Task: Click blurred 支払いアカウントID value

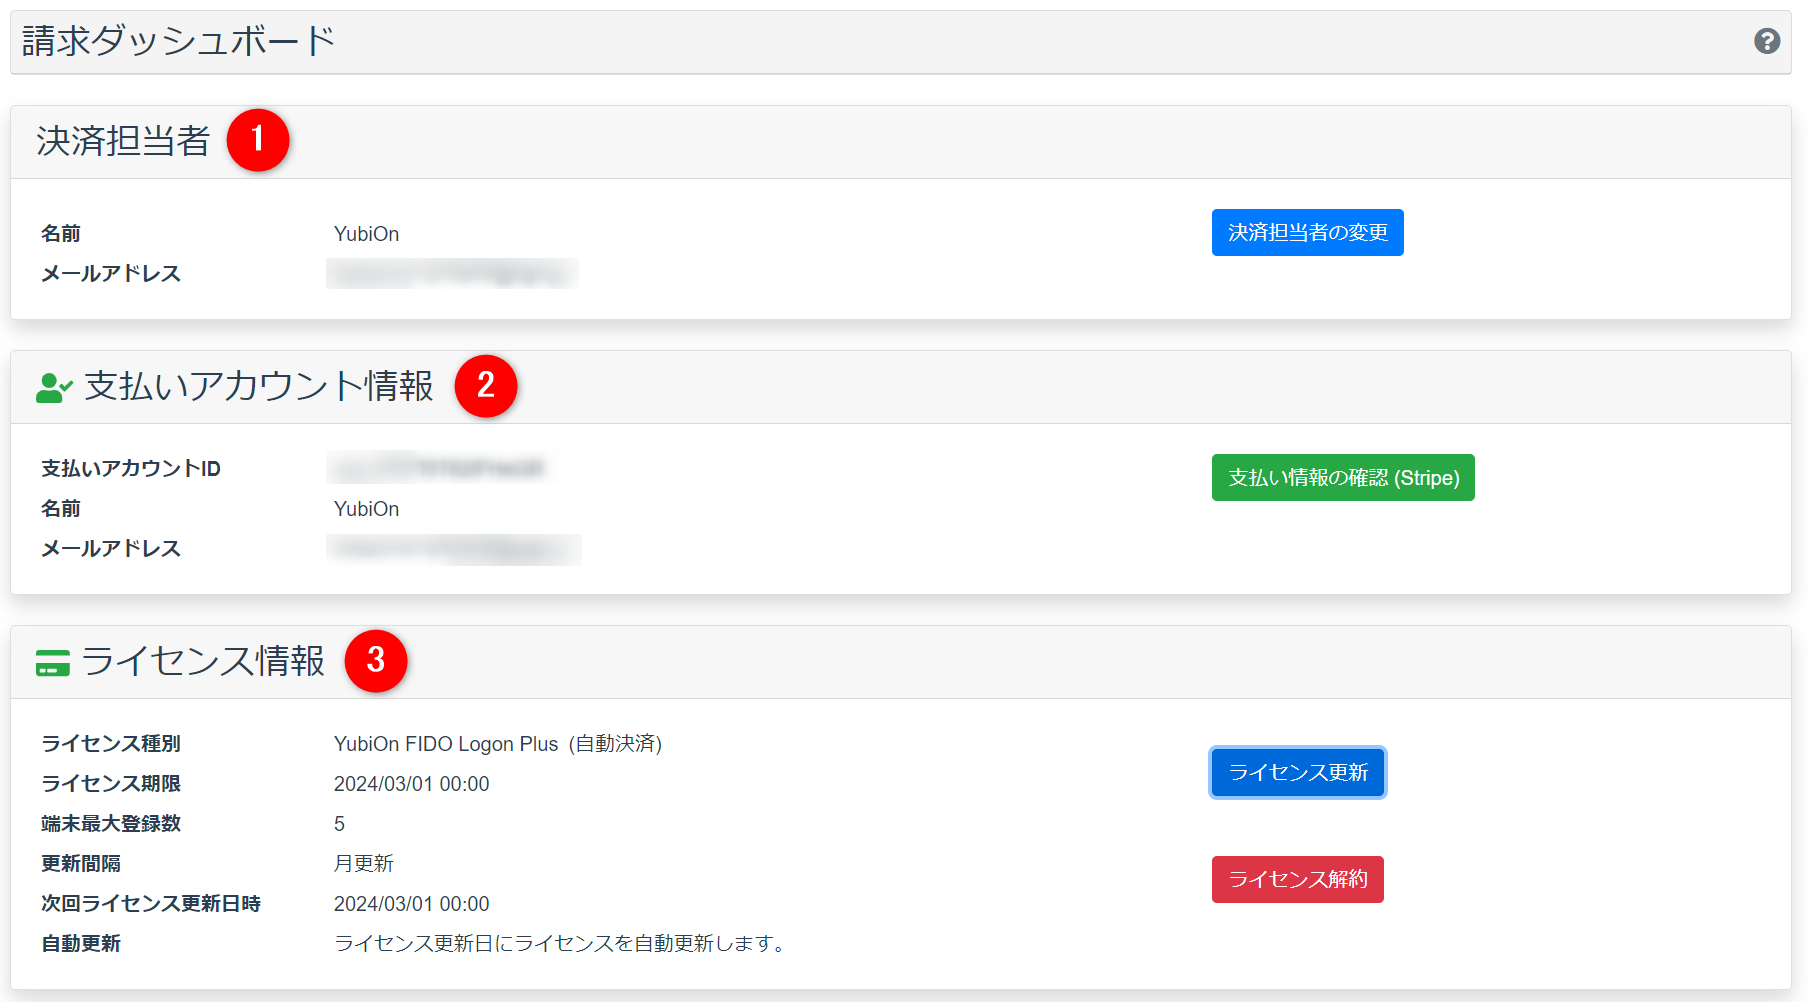Action: click(437, 467)
